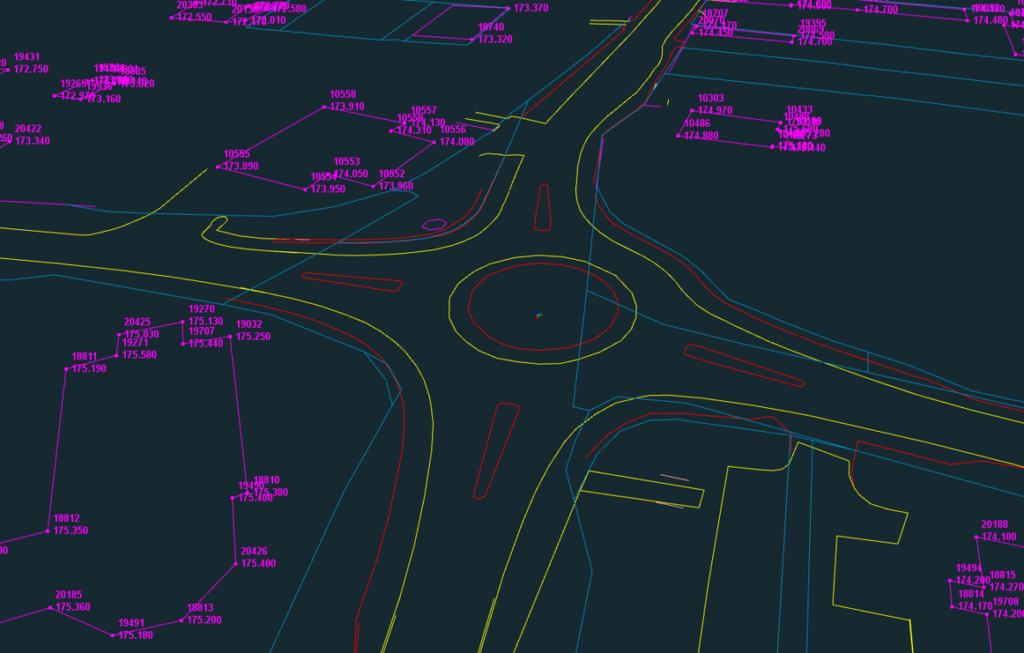This screenshot has height=653, width=1024.
Task: Pick elevation value 174.480
Action: tap(991, 21)
